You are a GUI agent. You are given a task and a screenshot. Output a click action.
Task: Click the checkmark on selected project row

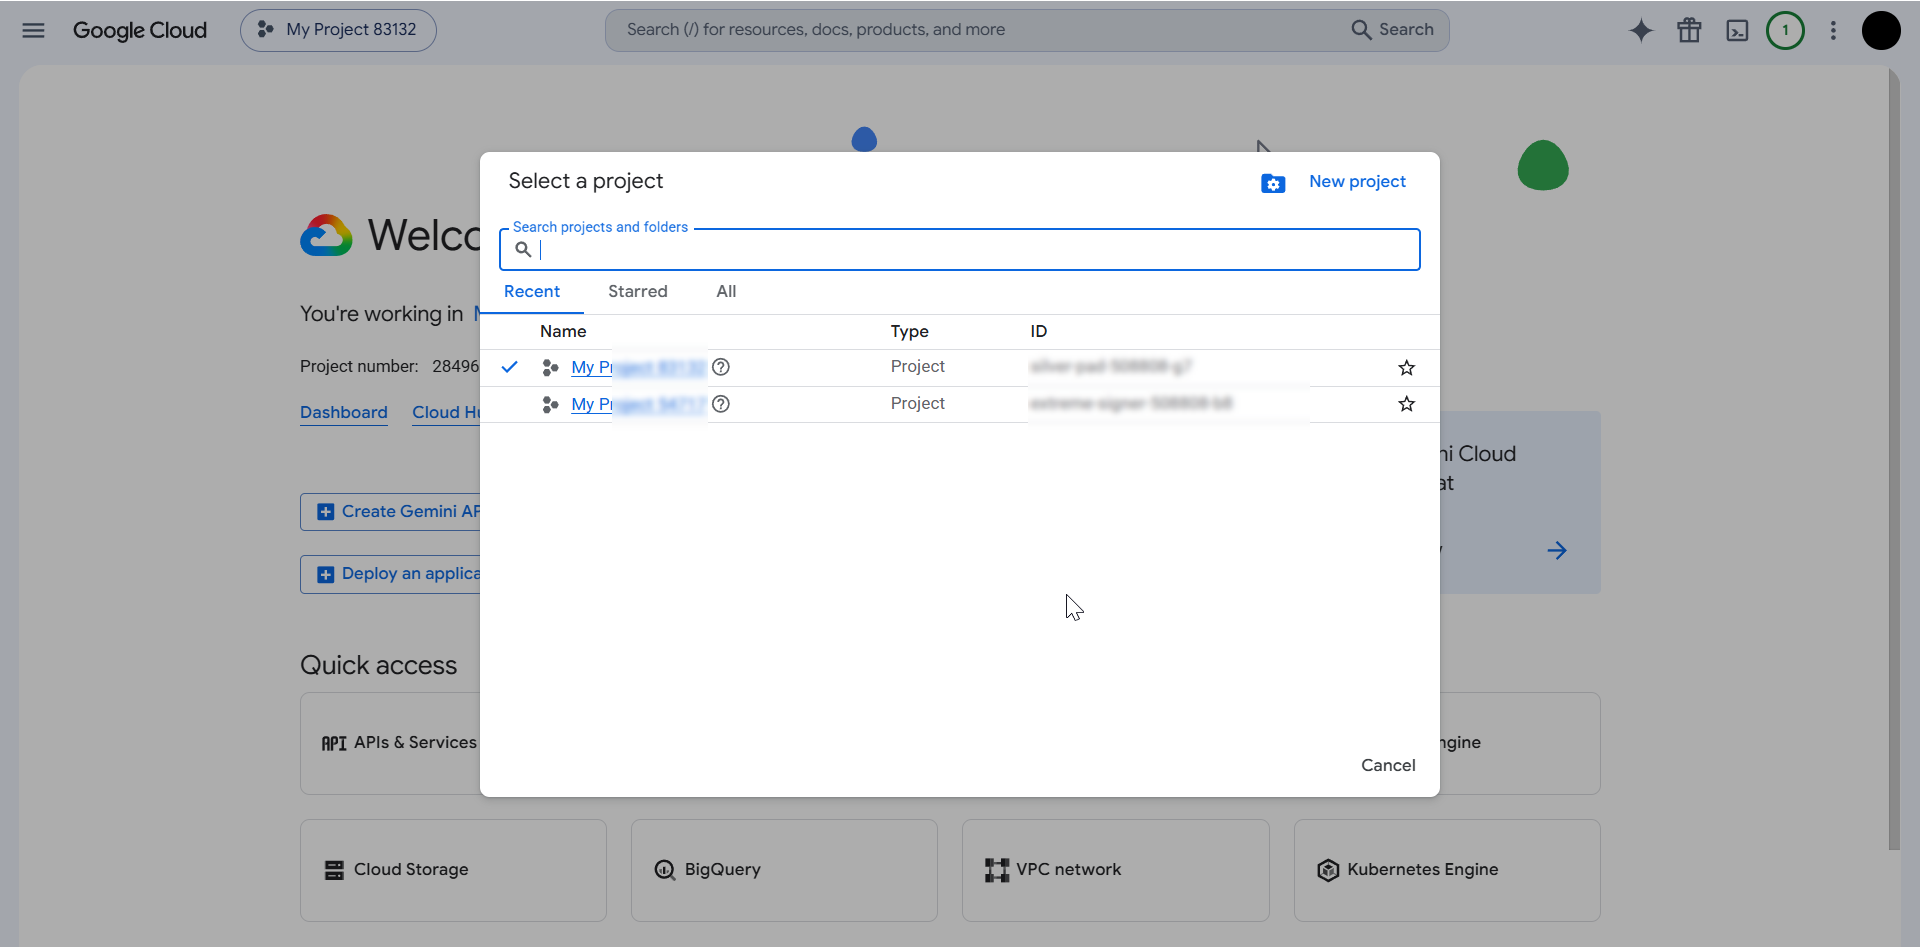[x=510, y=367]
